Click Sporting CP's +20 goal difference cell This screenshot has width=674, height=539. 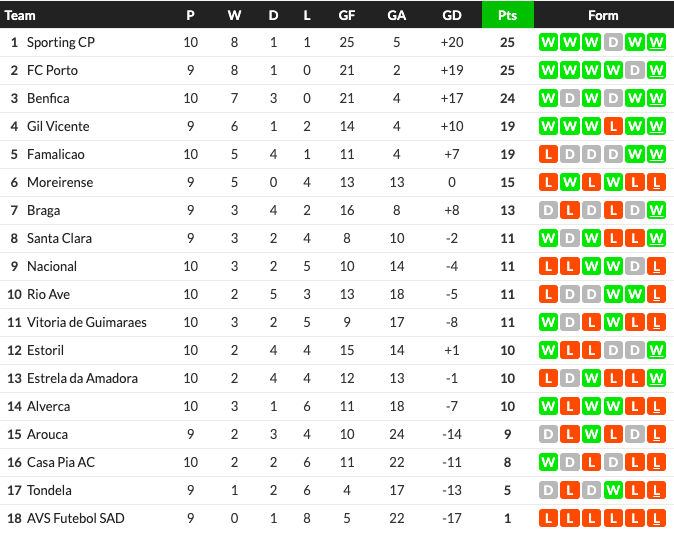[451, 43]
